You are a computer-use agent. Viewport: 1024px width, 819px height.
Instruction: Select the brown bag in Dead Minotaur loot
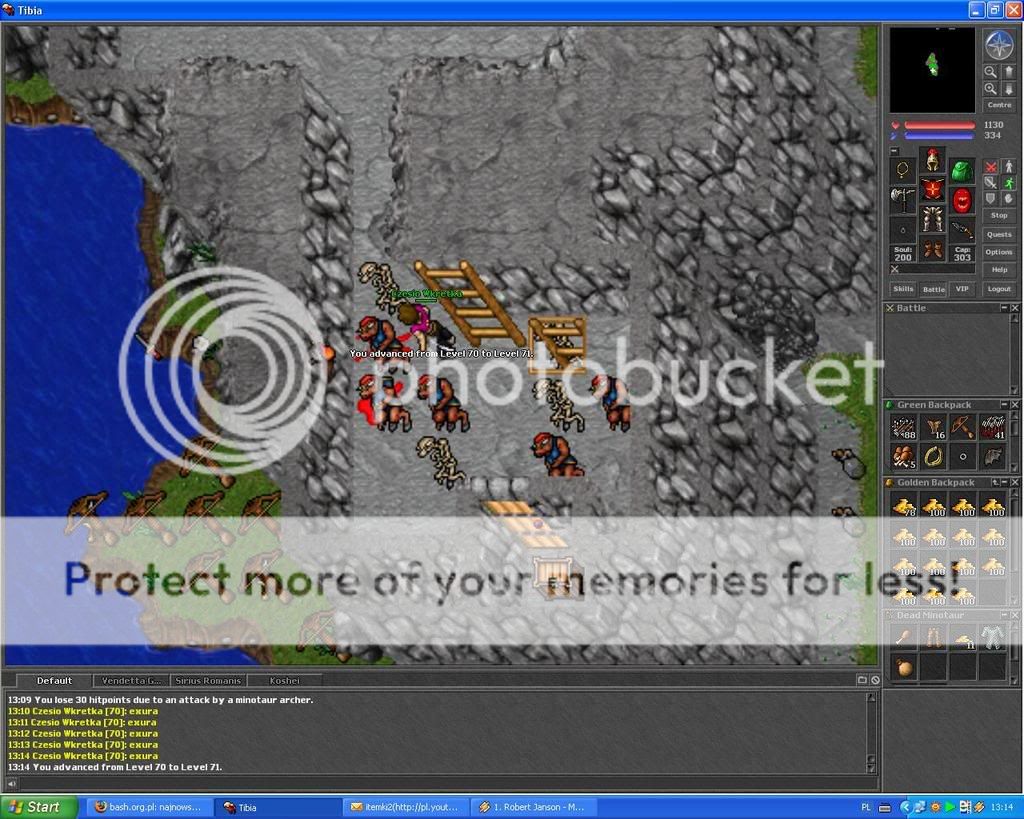coord(904,667)
